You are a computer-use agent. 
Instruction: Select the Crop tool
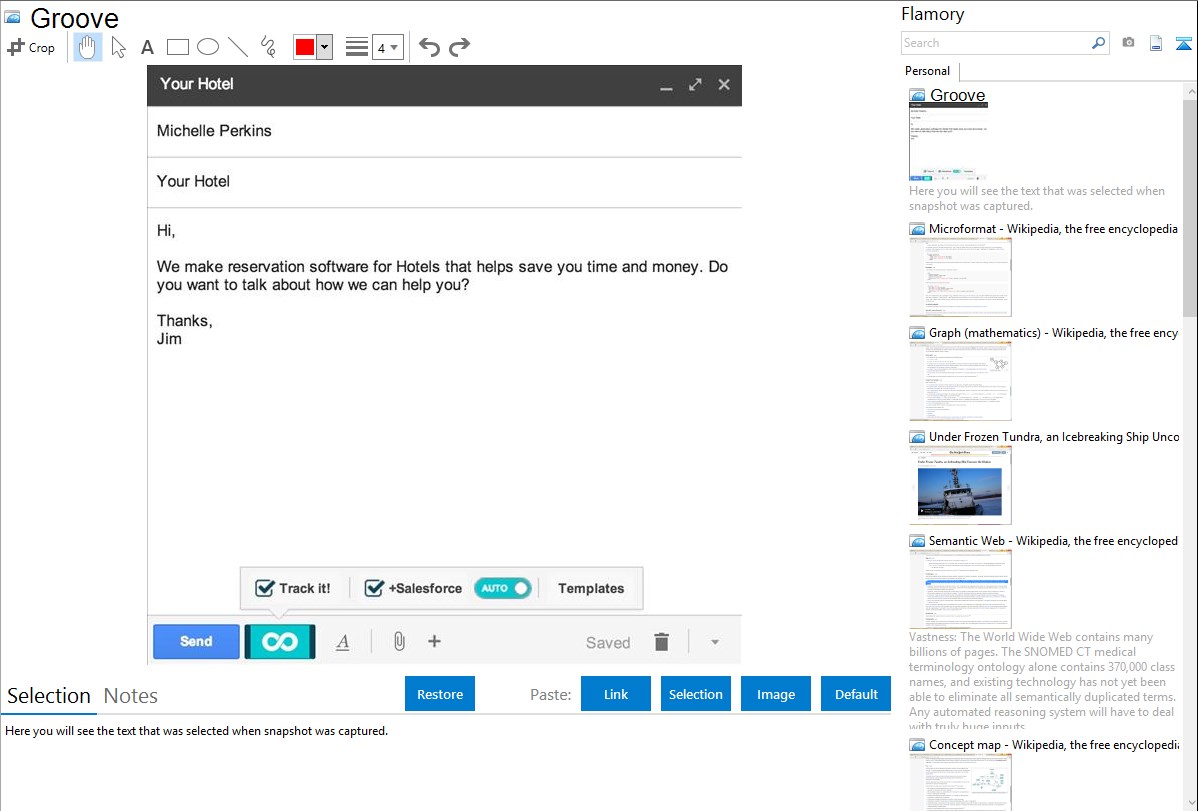coord(31,47)
